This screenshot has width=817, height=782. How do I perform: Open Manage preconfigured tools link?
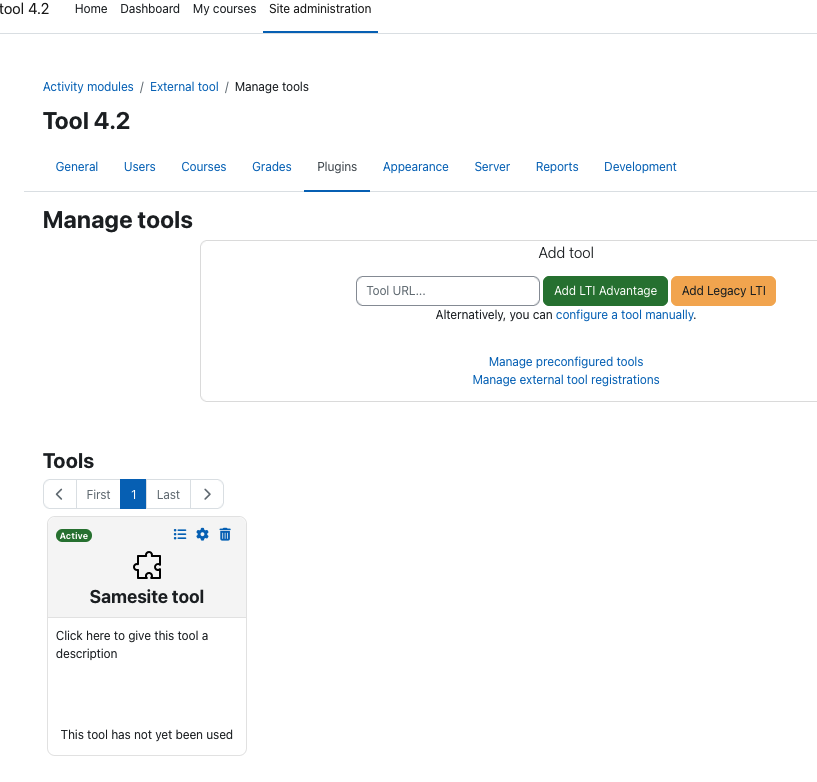566,362
